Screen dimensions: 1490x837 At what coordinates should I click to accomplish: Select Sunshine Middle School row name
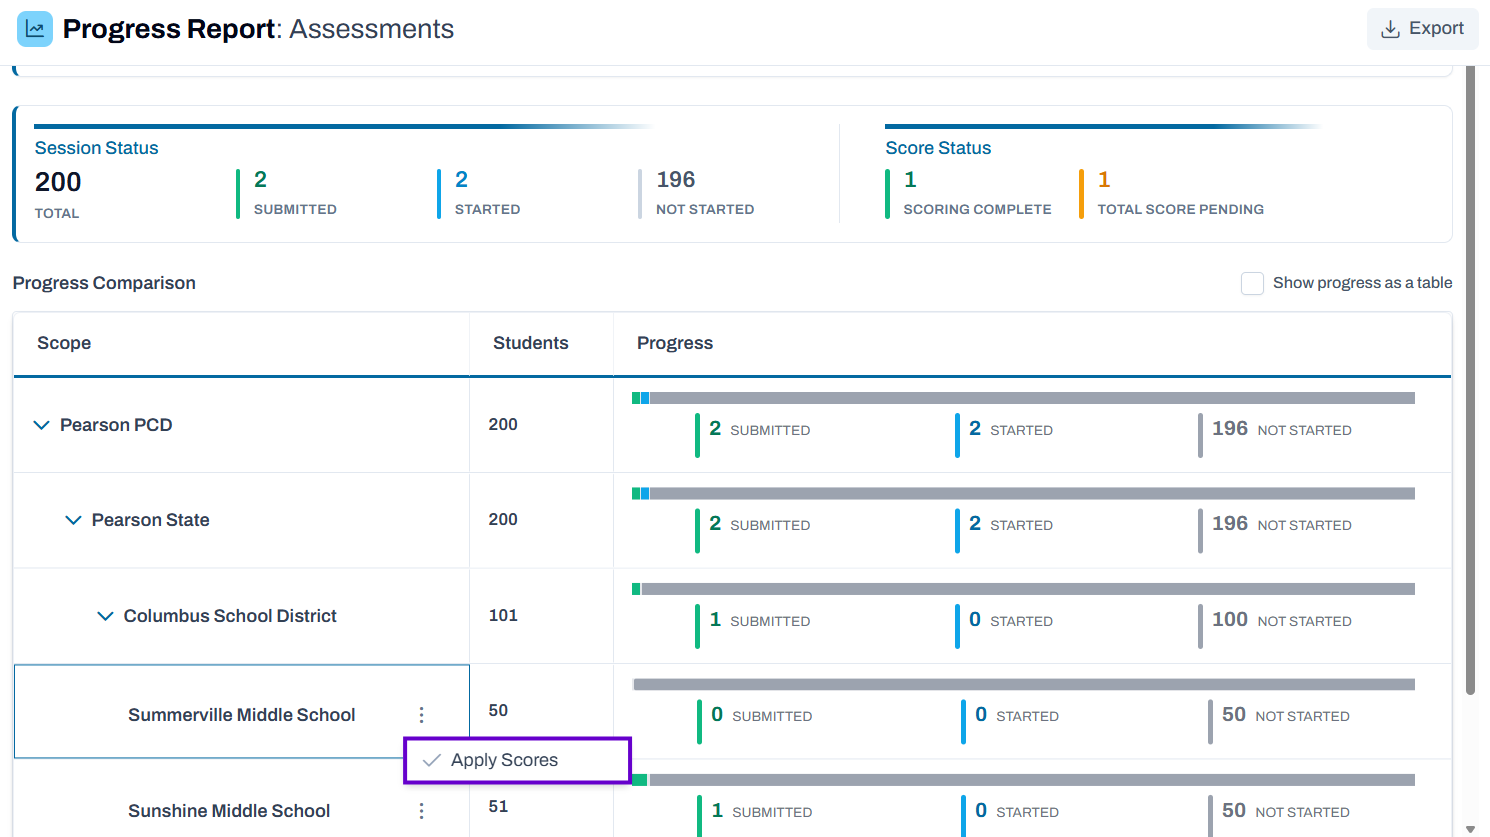point(229,811)
